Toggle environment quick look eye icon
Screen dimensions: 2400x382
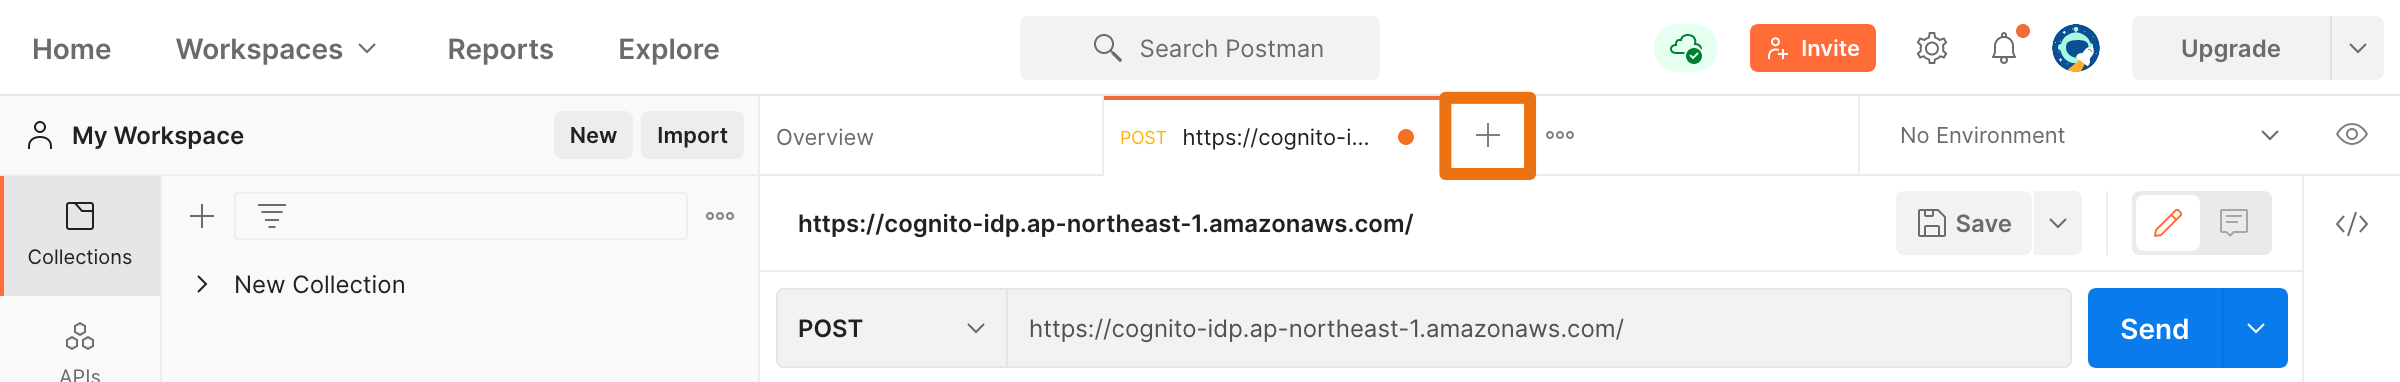(2352, 135)
